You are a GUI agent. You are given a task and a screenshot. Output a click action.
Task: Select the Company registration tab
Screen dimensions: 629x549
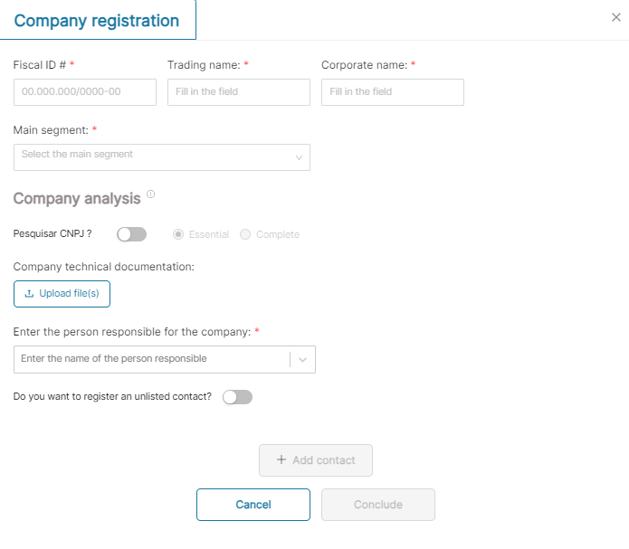click(x=97, y=20)
